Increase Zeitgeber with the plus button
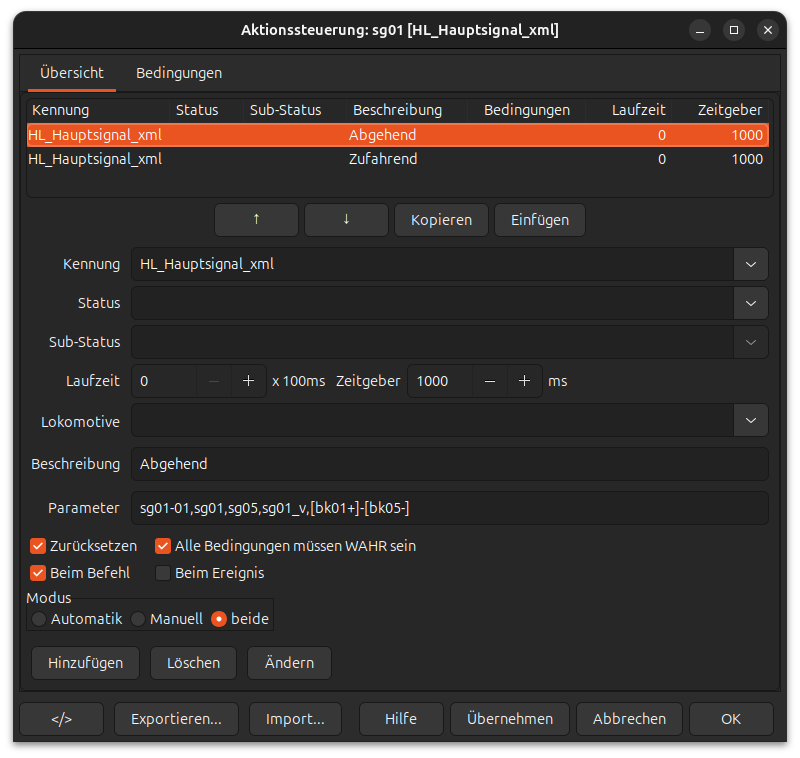 [524, 381]
